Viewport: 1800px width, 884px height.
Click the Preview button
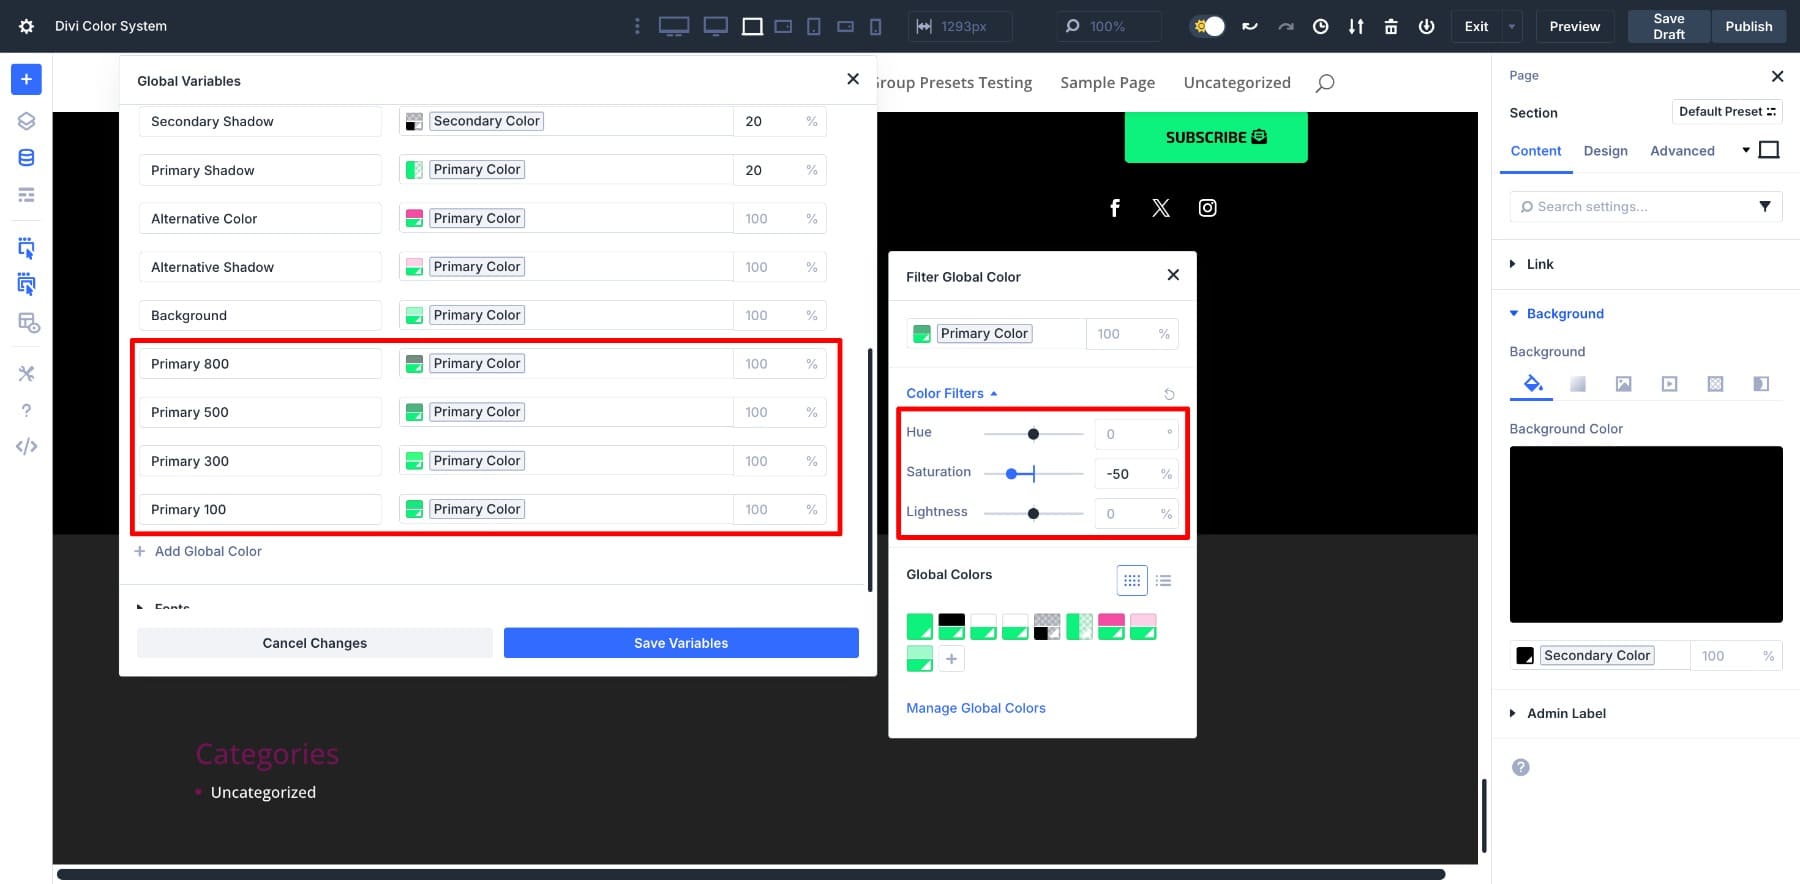1575,26
